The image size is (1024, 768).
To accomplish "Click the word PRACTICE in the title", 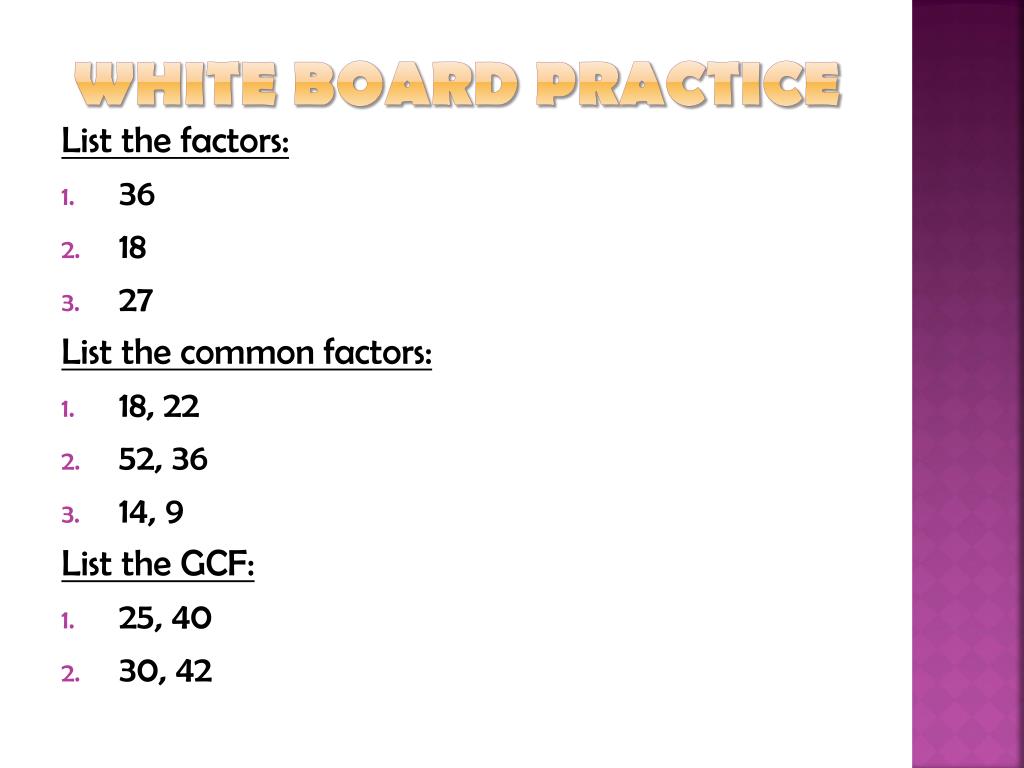I will (689, 84).
